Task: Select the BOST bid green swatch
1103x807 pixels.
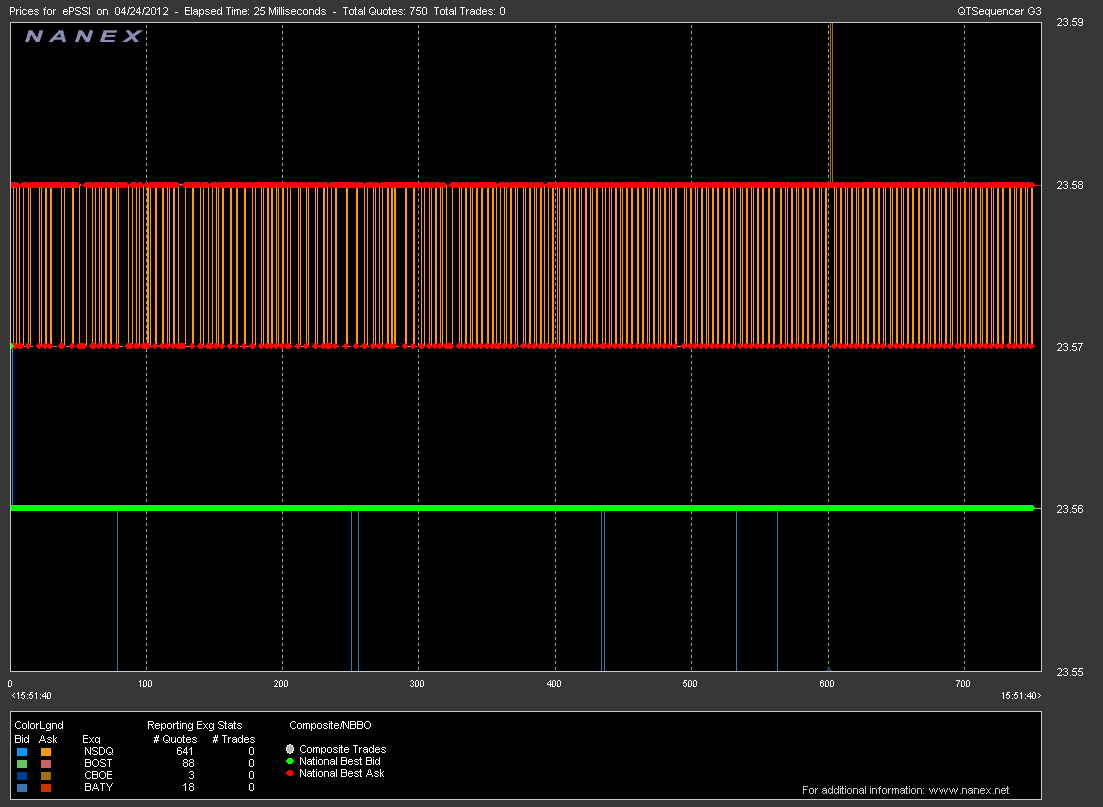Action: coord(21,763)
